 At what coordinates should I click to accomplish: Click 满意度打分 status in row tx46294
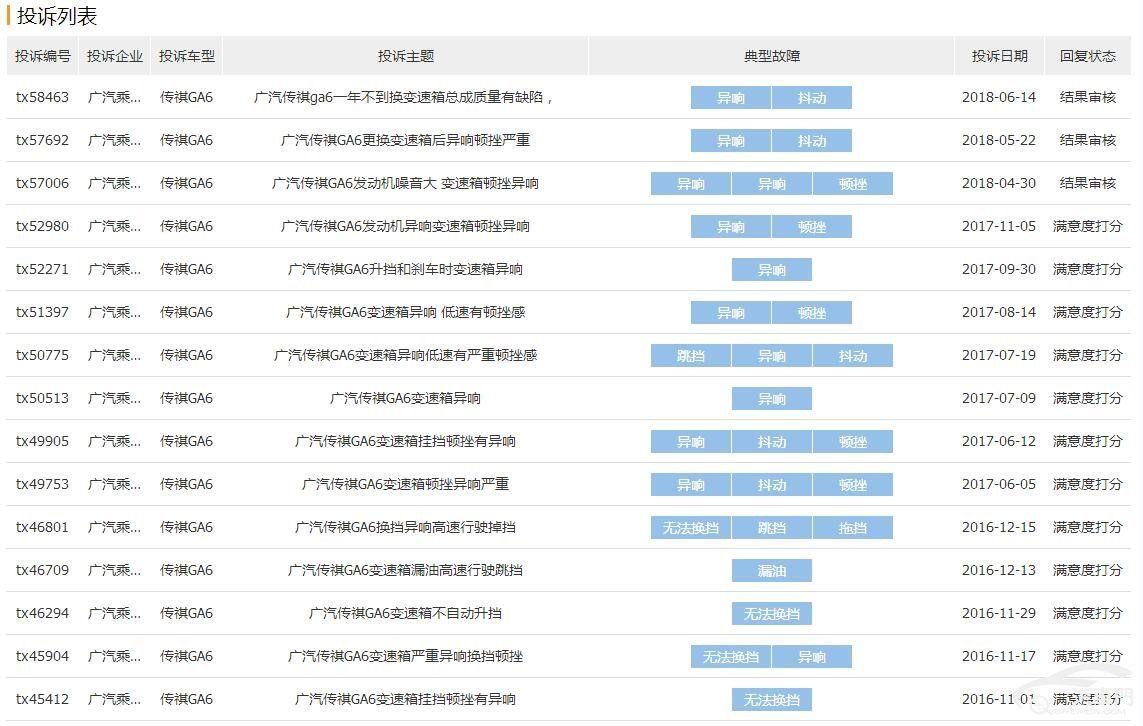pos(1088,613)
